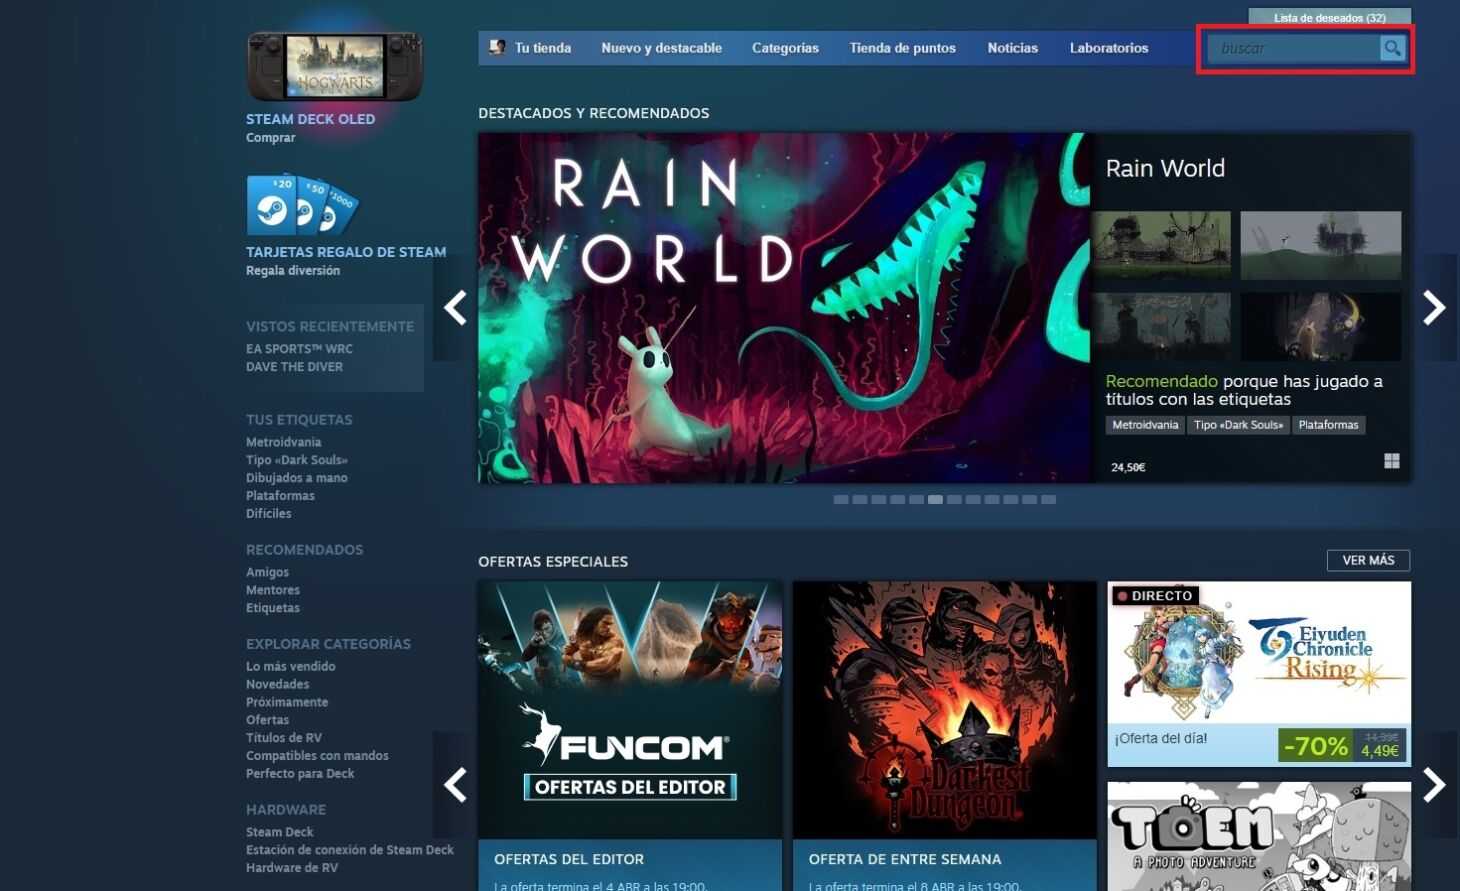The width and height of the screenshot is (1460, 891).
Task: Open Mentores recommendations
Action: coord(272,590)
